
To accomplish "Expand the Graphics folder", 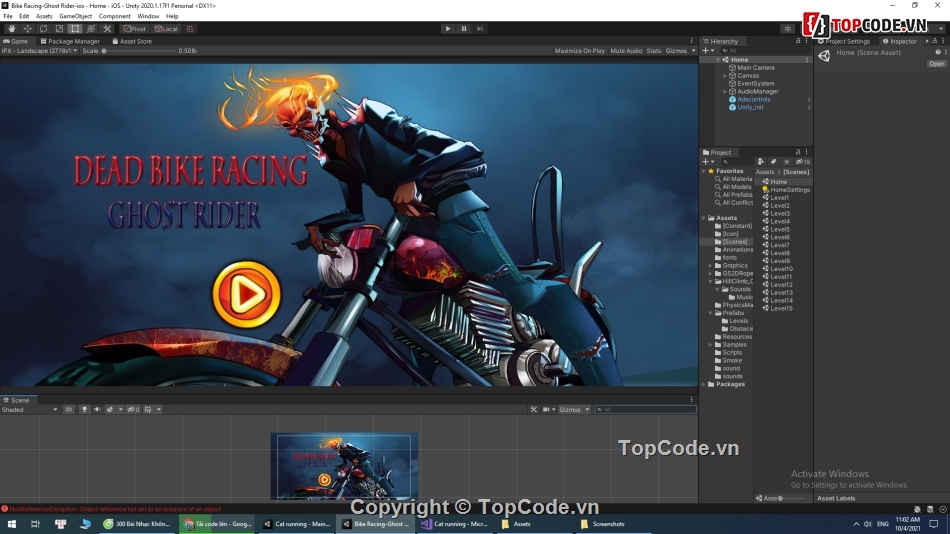I will [x=711, y=265].
